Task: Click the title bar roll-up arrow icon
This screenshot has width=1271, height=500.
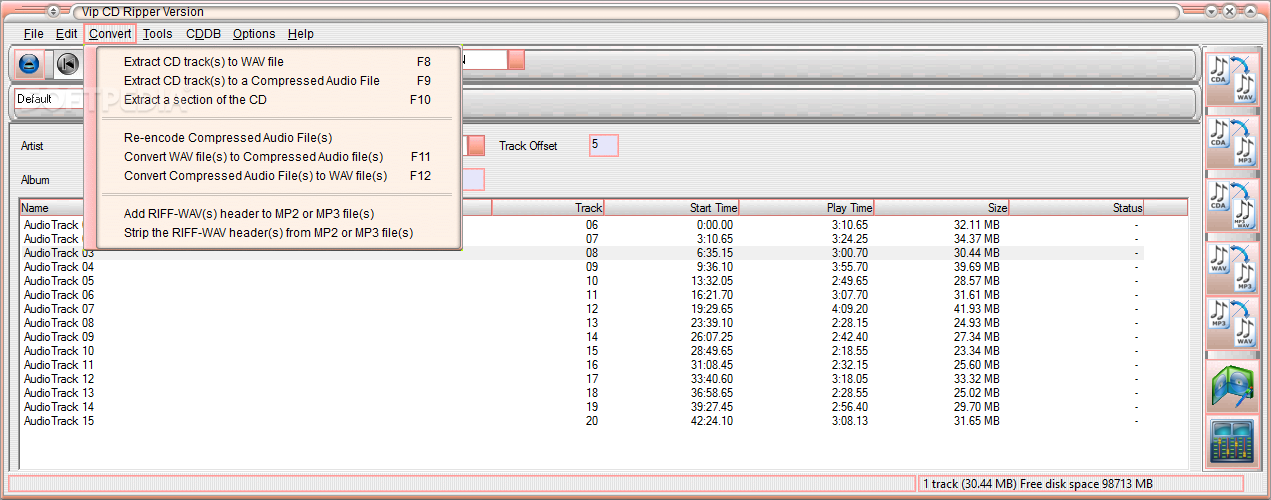Action: (x=52, y=11)
